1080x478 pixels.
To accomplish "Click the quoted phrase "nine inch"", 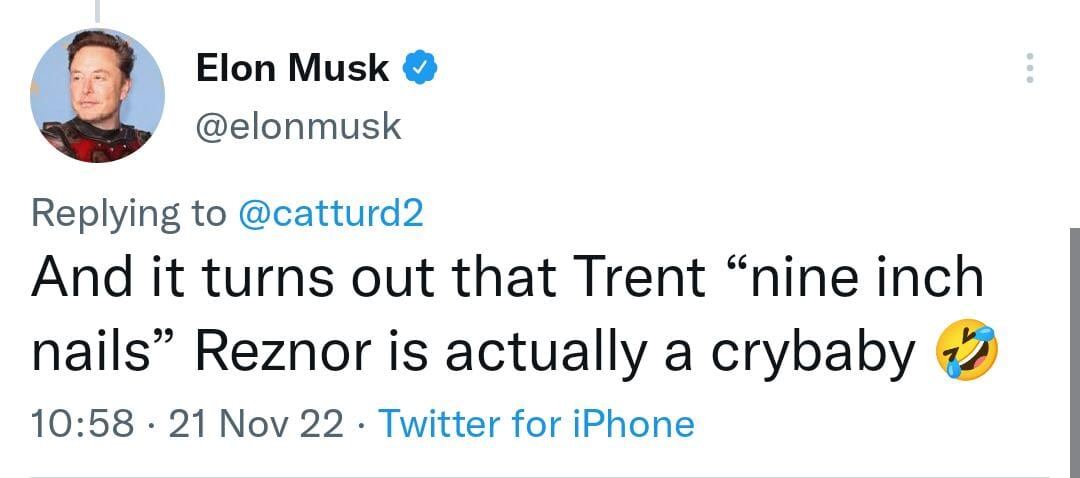I will (859, 277).
